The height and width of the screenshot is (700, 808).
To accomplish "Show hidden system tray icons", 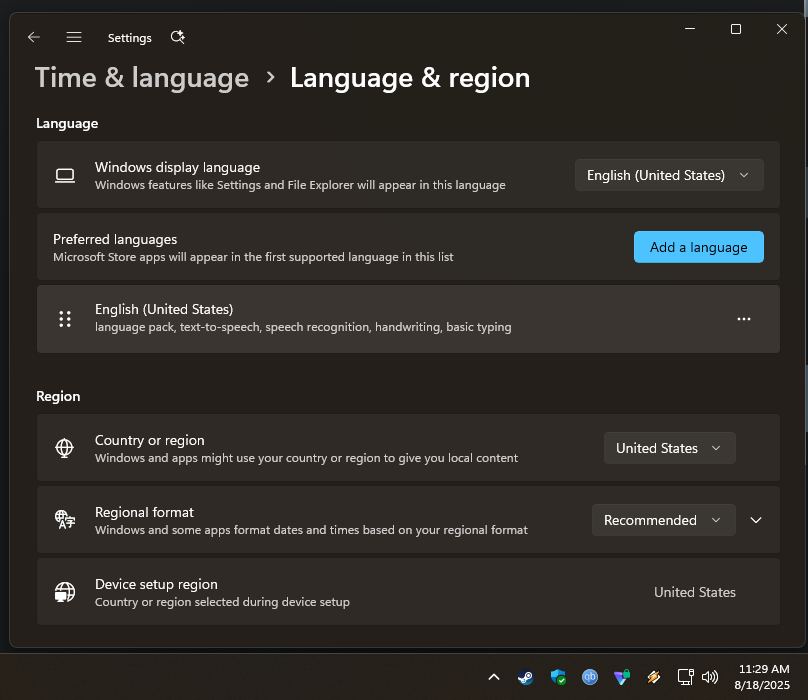I will (493, 677).
